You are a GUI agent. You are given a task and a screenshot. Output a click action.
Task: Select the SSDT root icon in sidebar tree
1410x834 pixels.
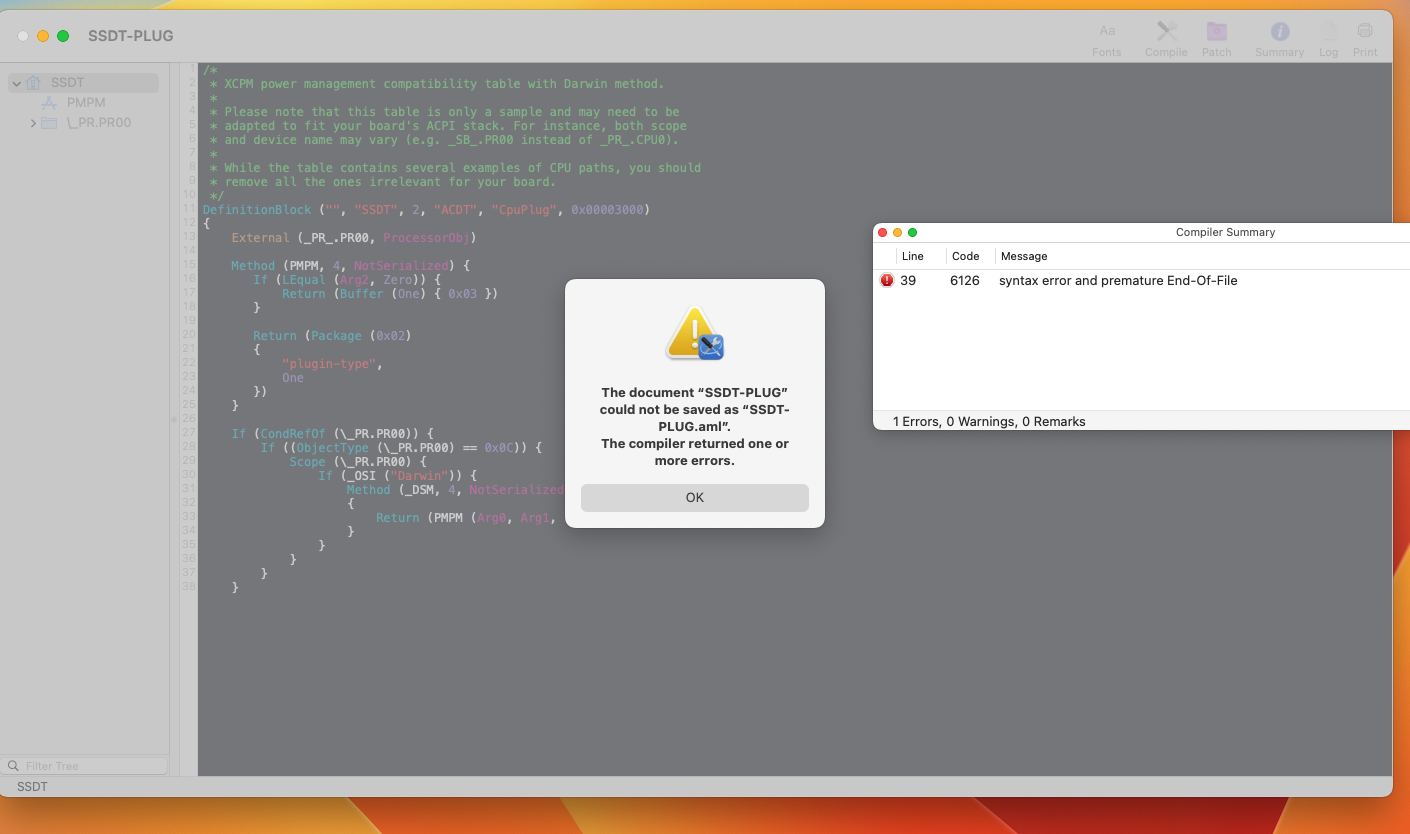(x=34, y=83)
